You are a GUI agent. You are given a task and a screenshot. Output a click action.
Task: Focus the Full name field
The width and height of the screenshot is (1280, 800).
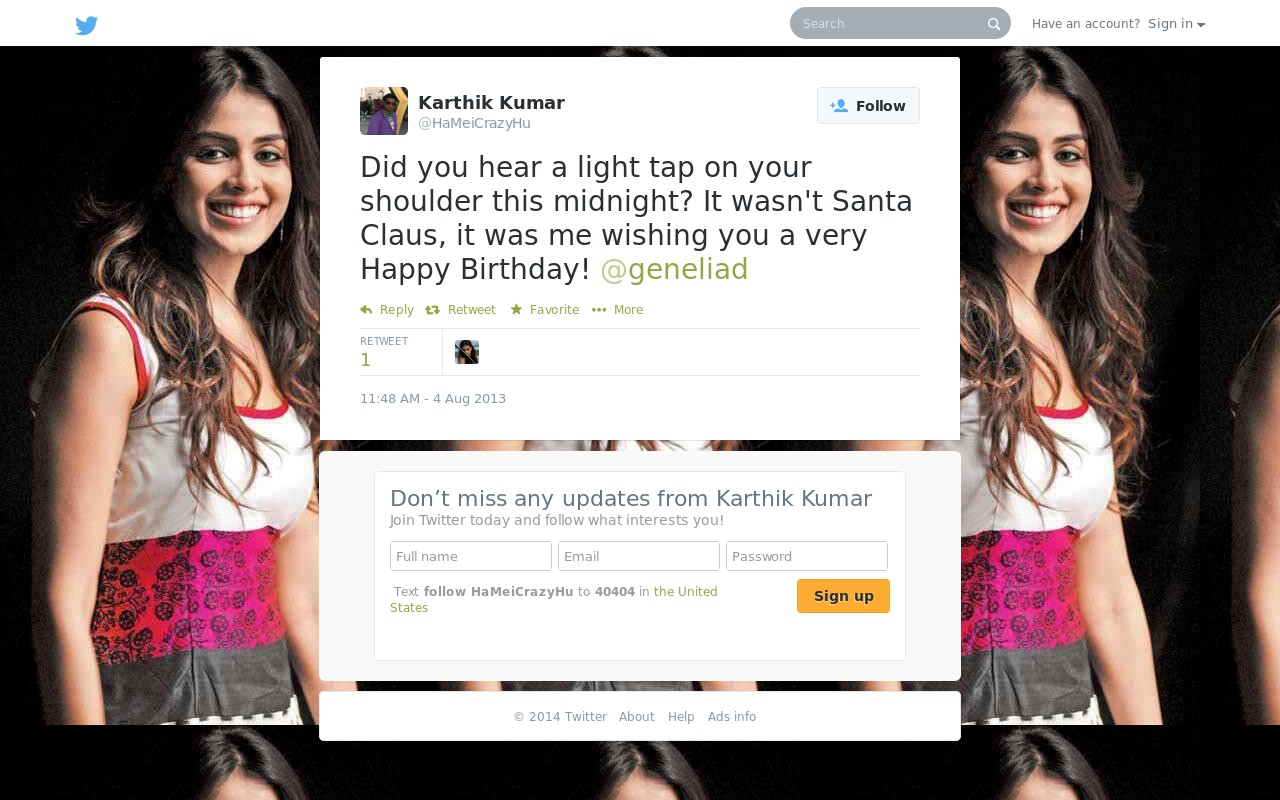click(x=471, y=556)
